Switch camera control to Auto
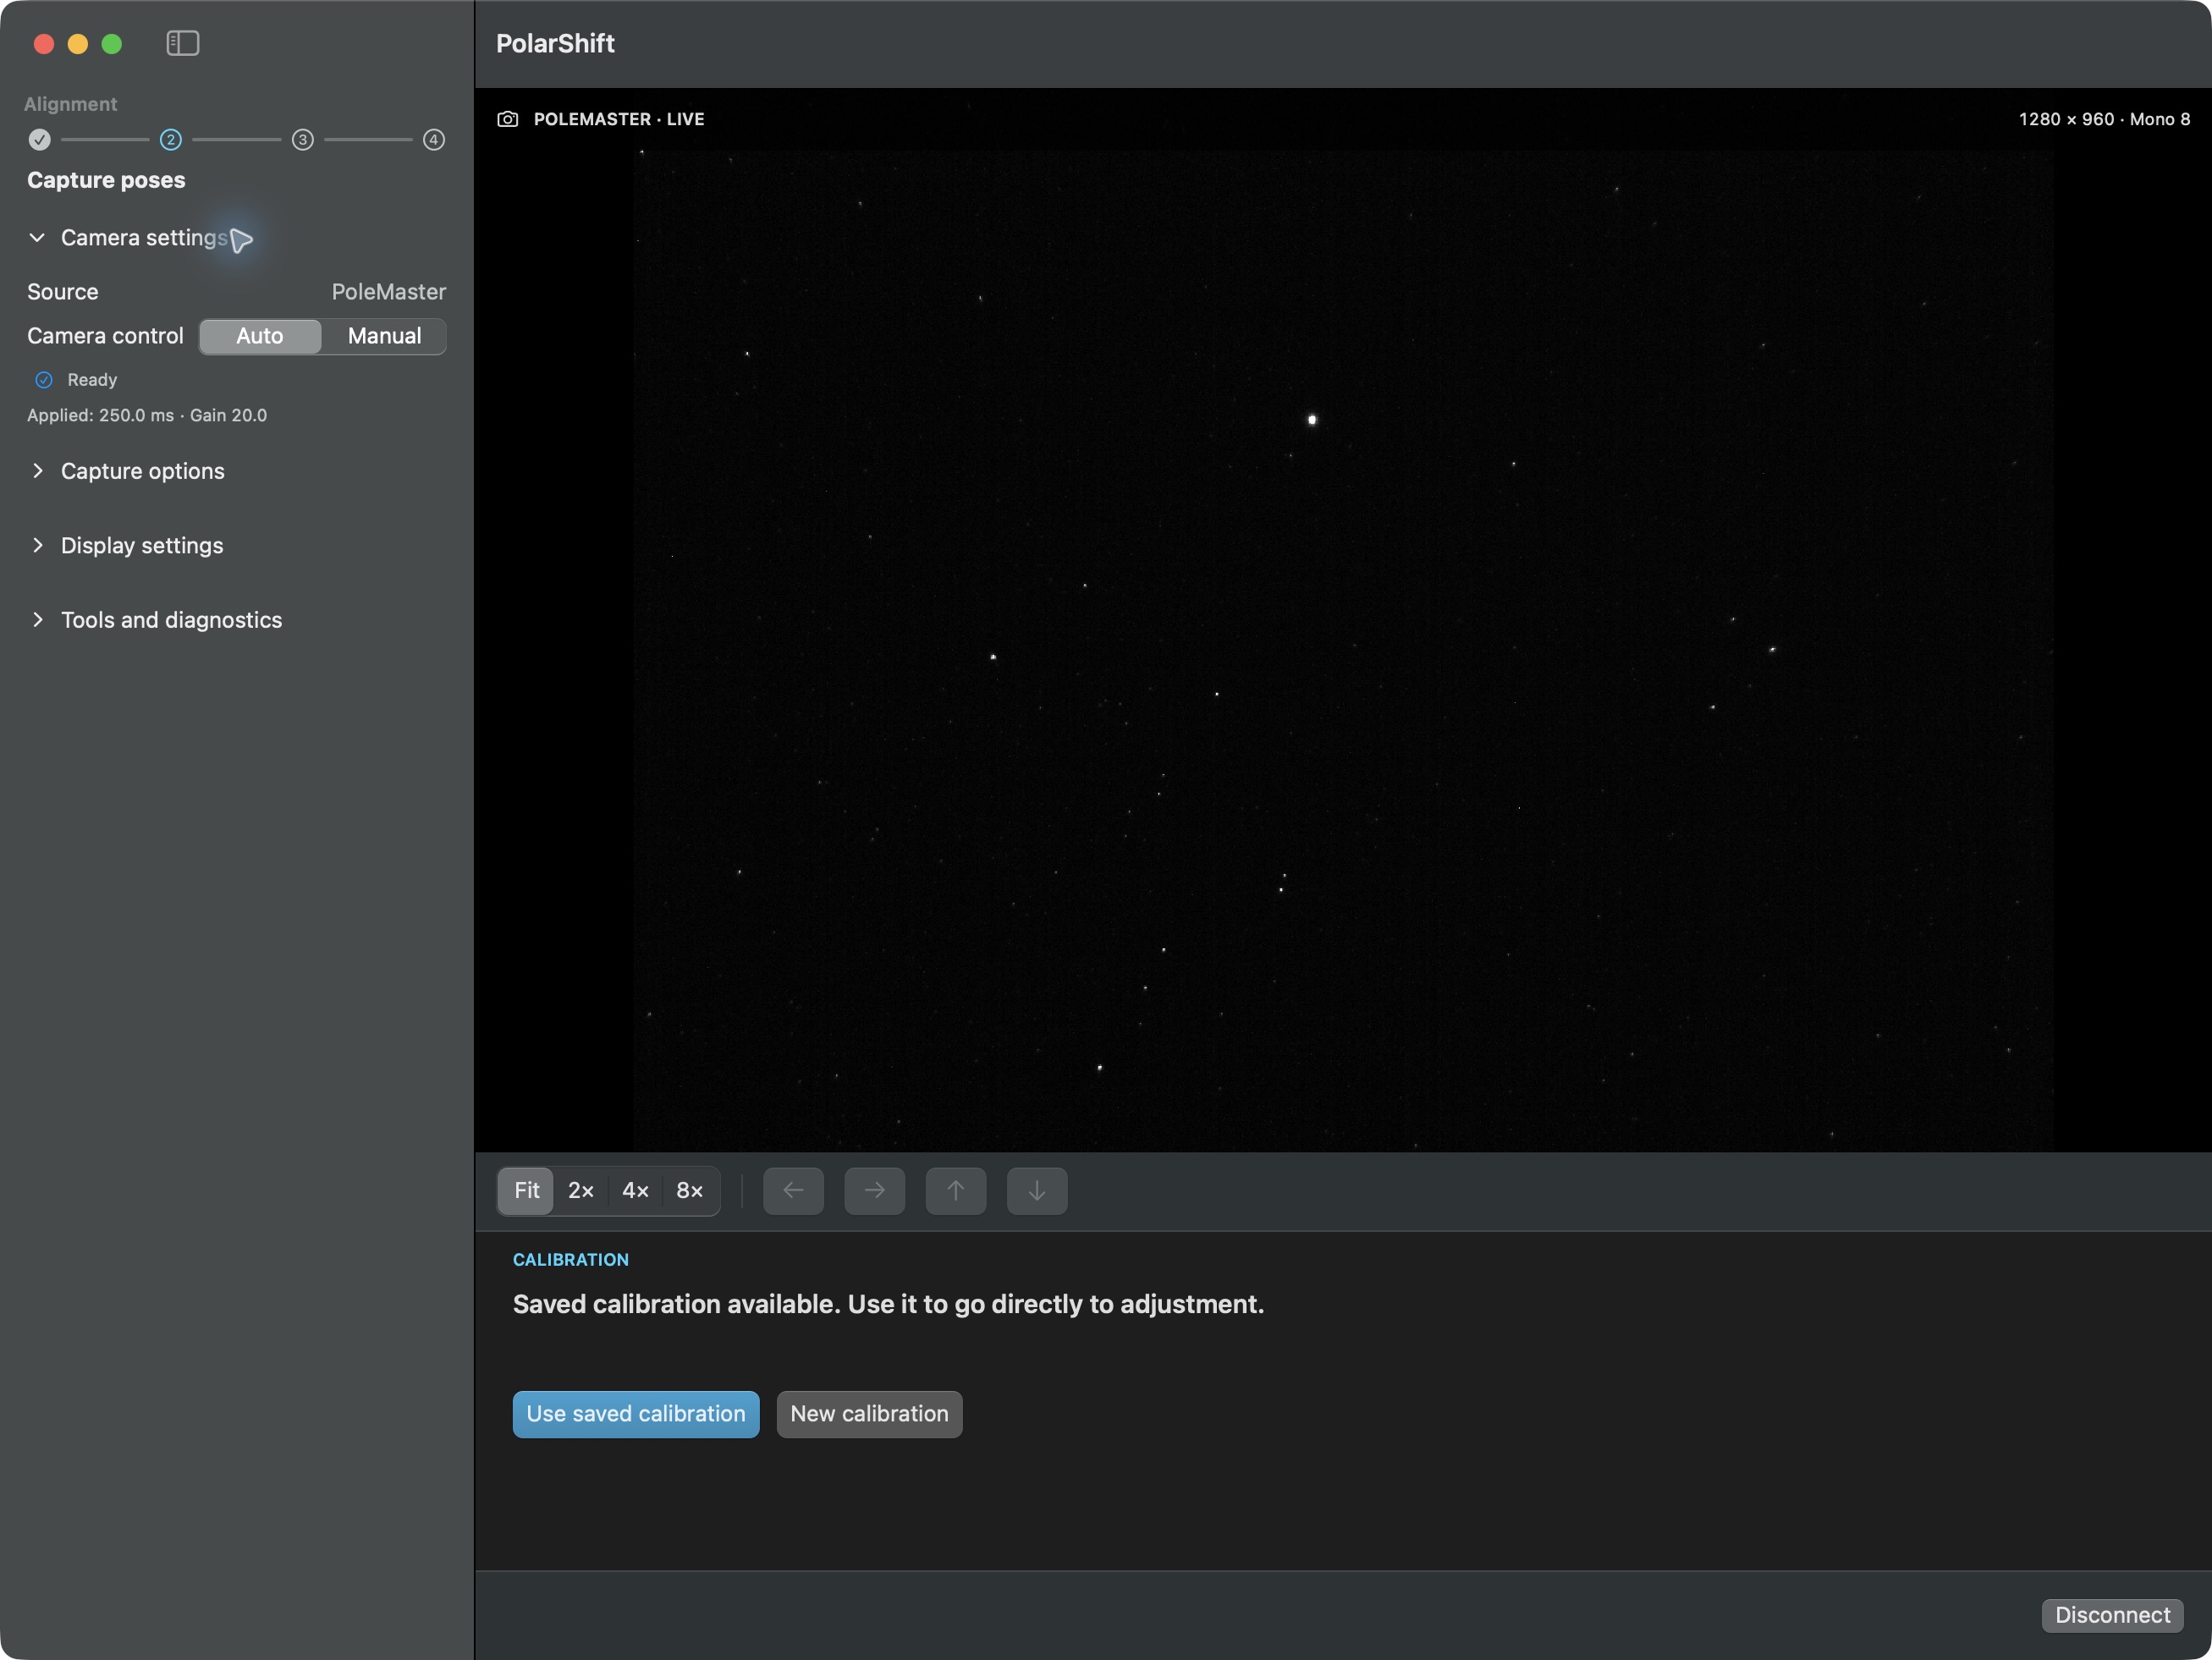This screenshot has height=1660, width=2212. point(260,336)
